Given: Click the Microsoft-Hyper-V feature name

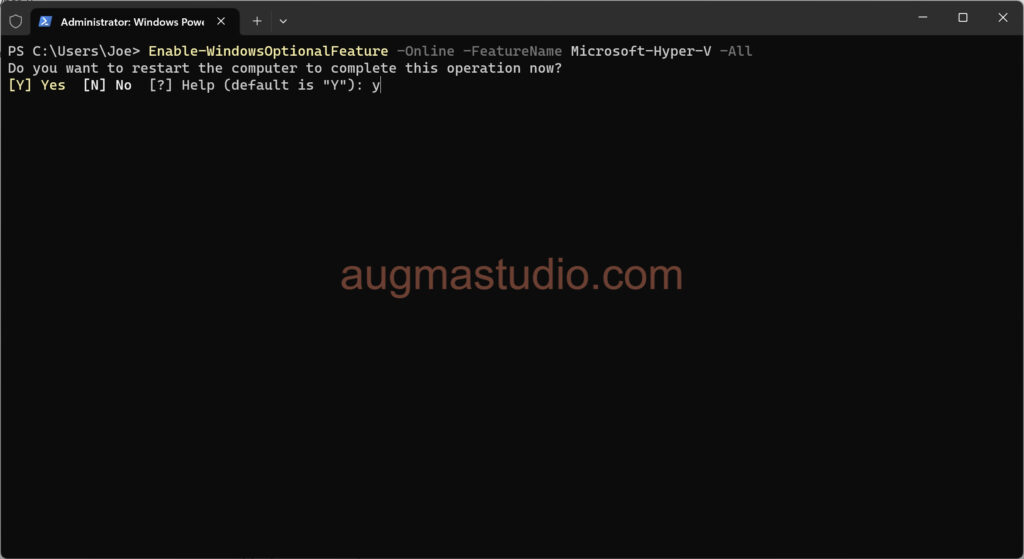Looking at the screenshot, I should point(641,51).
